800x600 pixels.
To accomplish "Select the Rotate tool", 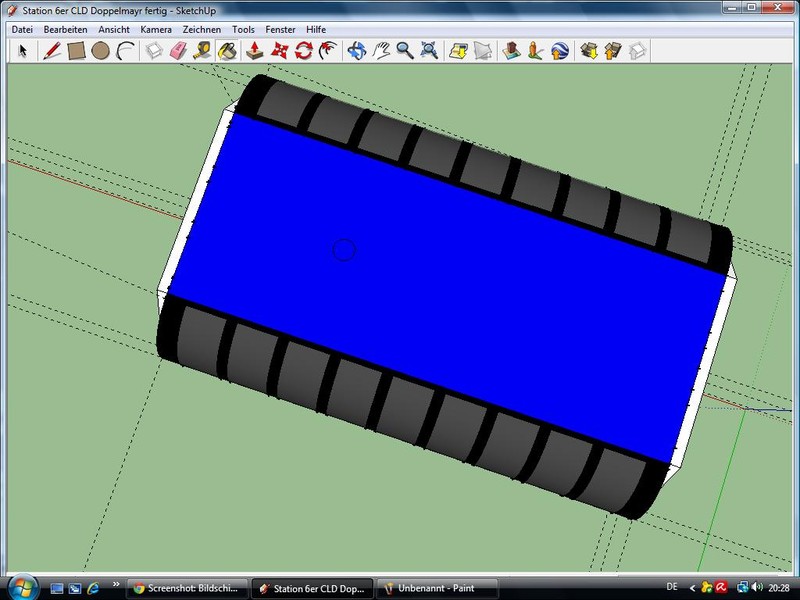I will pyautogui.click(x=304, y=51).
